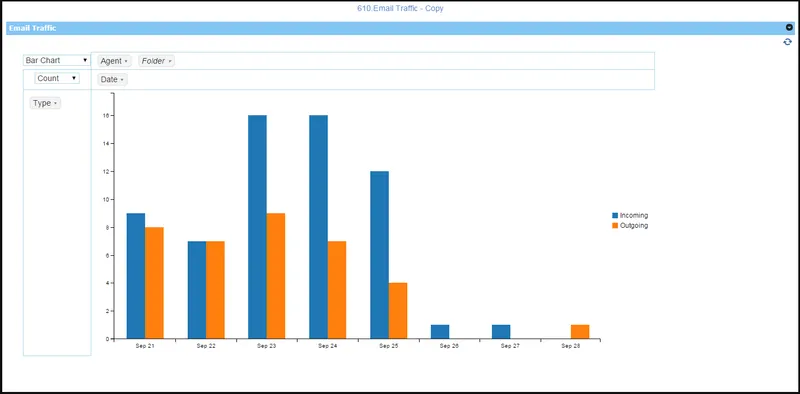
Task: Open the Date field filter
Action: 112,79
